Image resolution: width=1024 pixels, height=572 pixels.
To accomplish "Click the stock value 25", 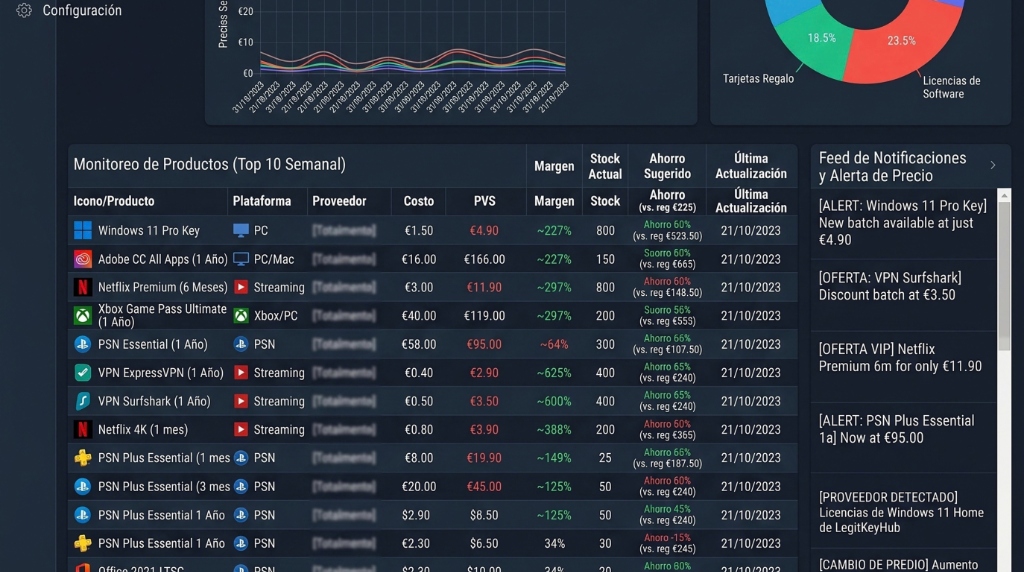I will (605, 458).
